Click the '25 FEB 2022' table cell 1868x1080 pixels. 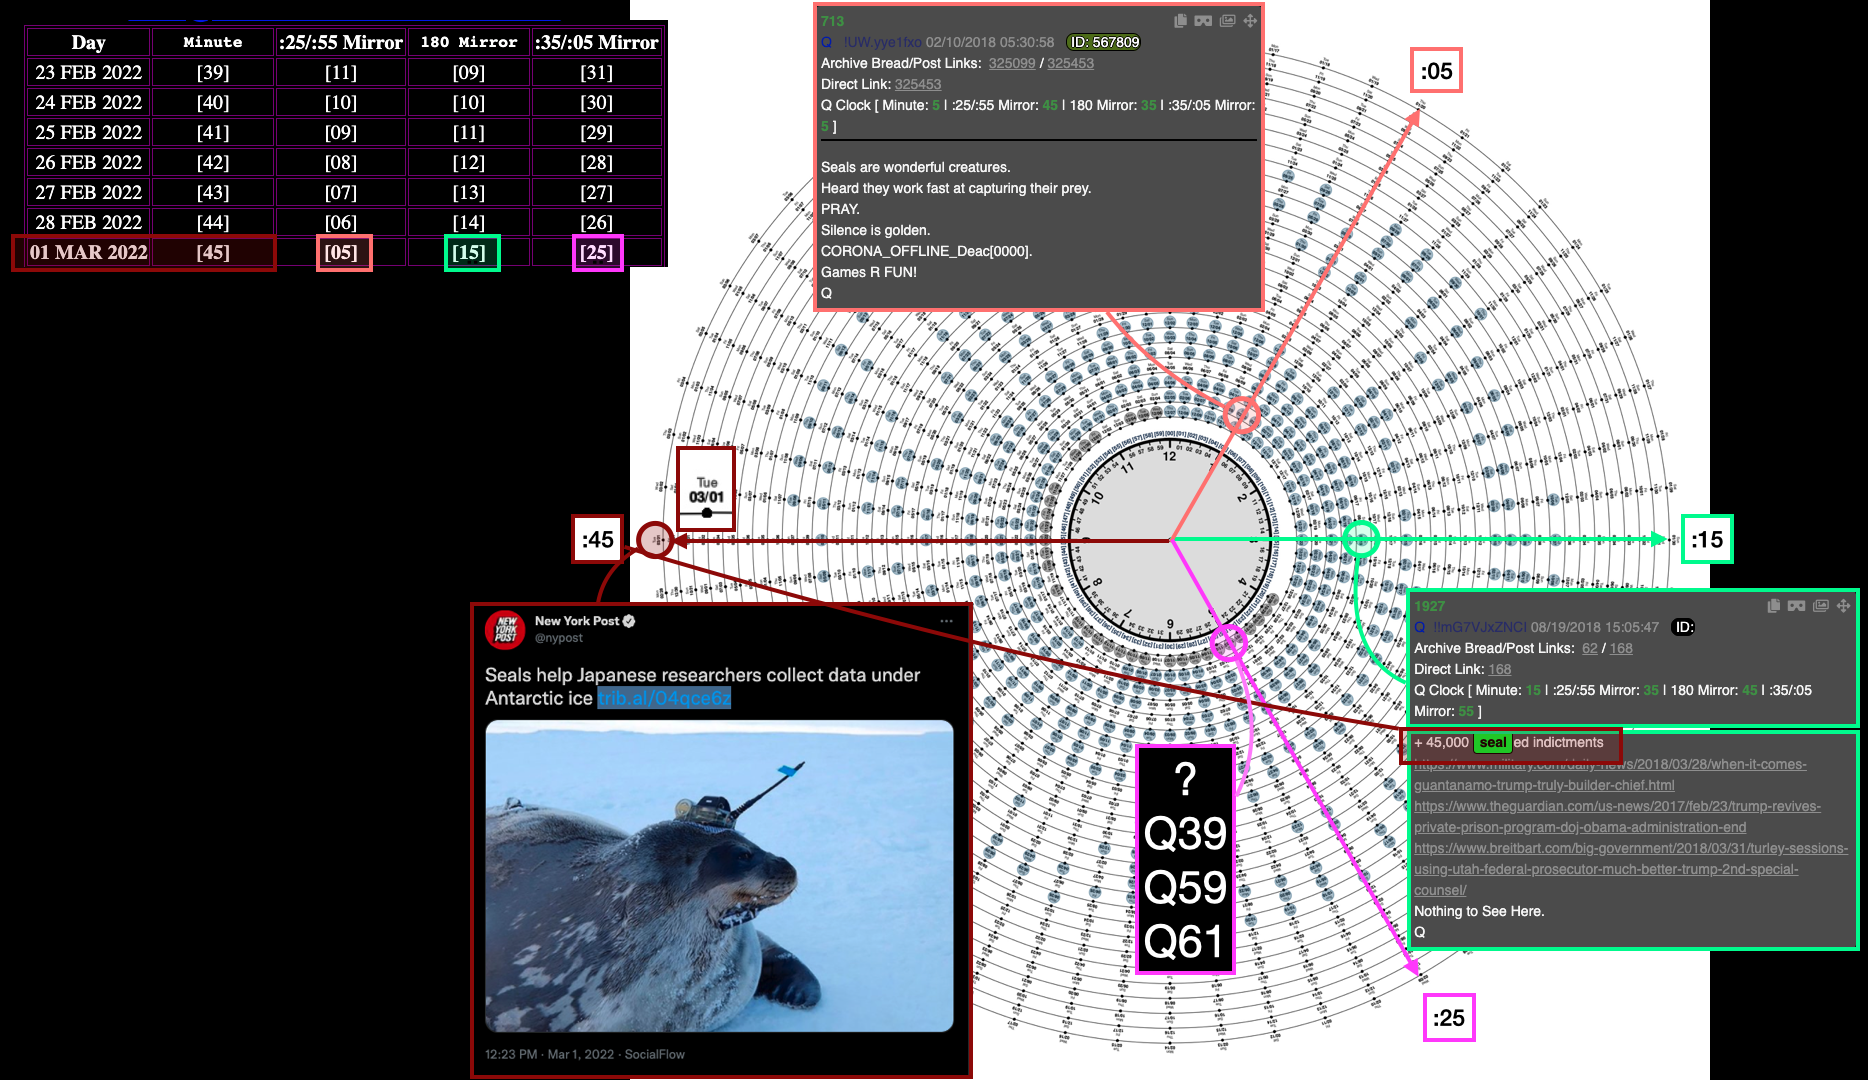pyautogui.click(x=88, y=132)
